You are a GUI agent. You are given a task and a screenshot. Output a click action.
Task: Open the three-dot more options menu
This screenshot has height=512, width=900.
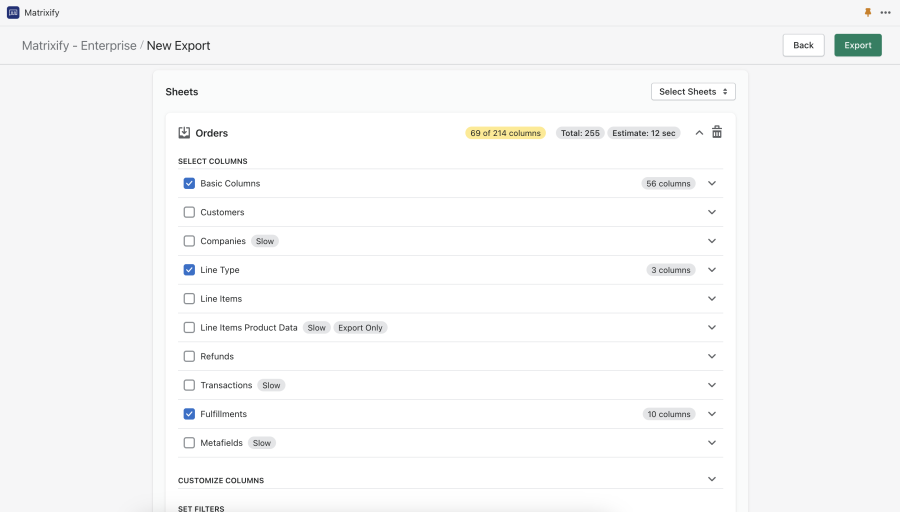886,13
